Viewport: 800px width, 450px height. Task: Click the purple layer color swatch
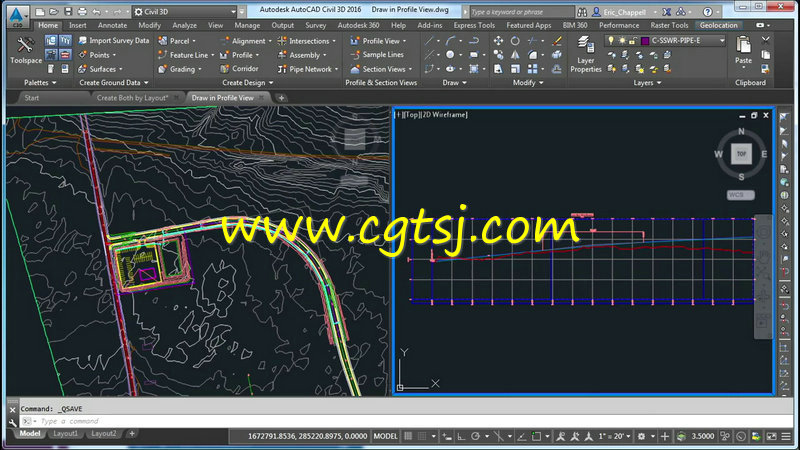point(645,40)
